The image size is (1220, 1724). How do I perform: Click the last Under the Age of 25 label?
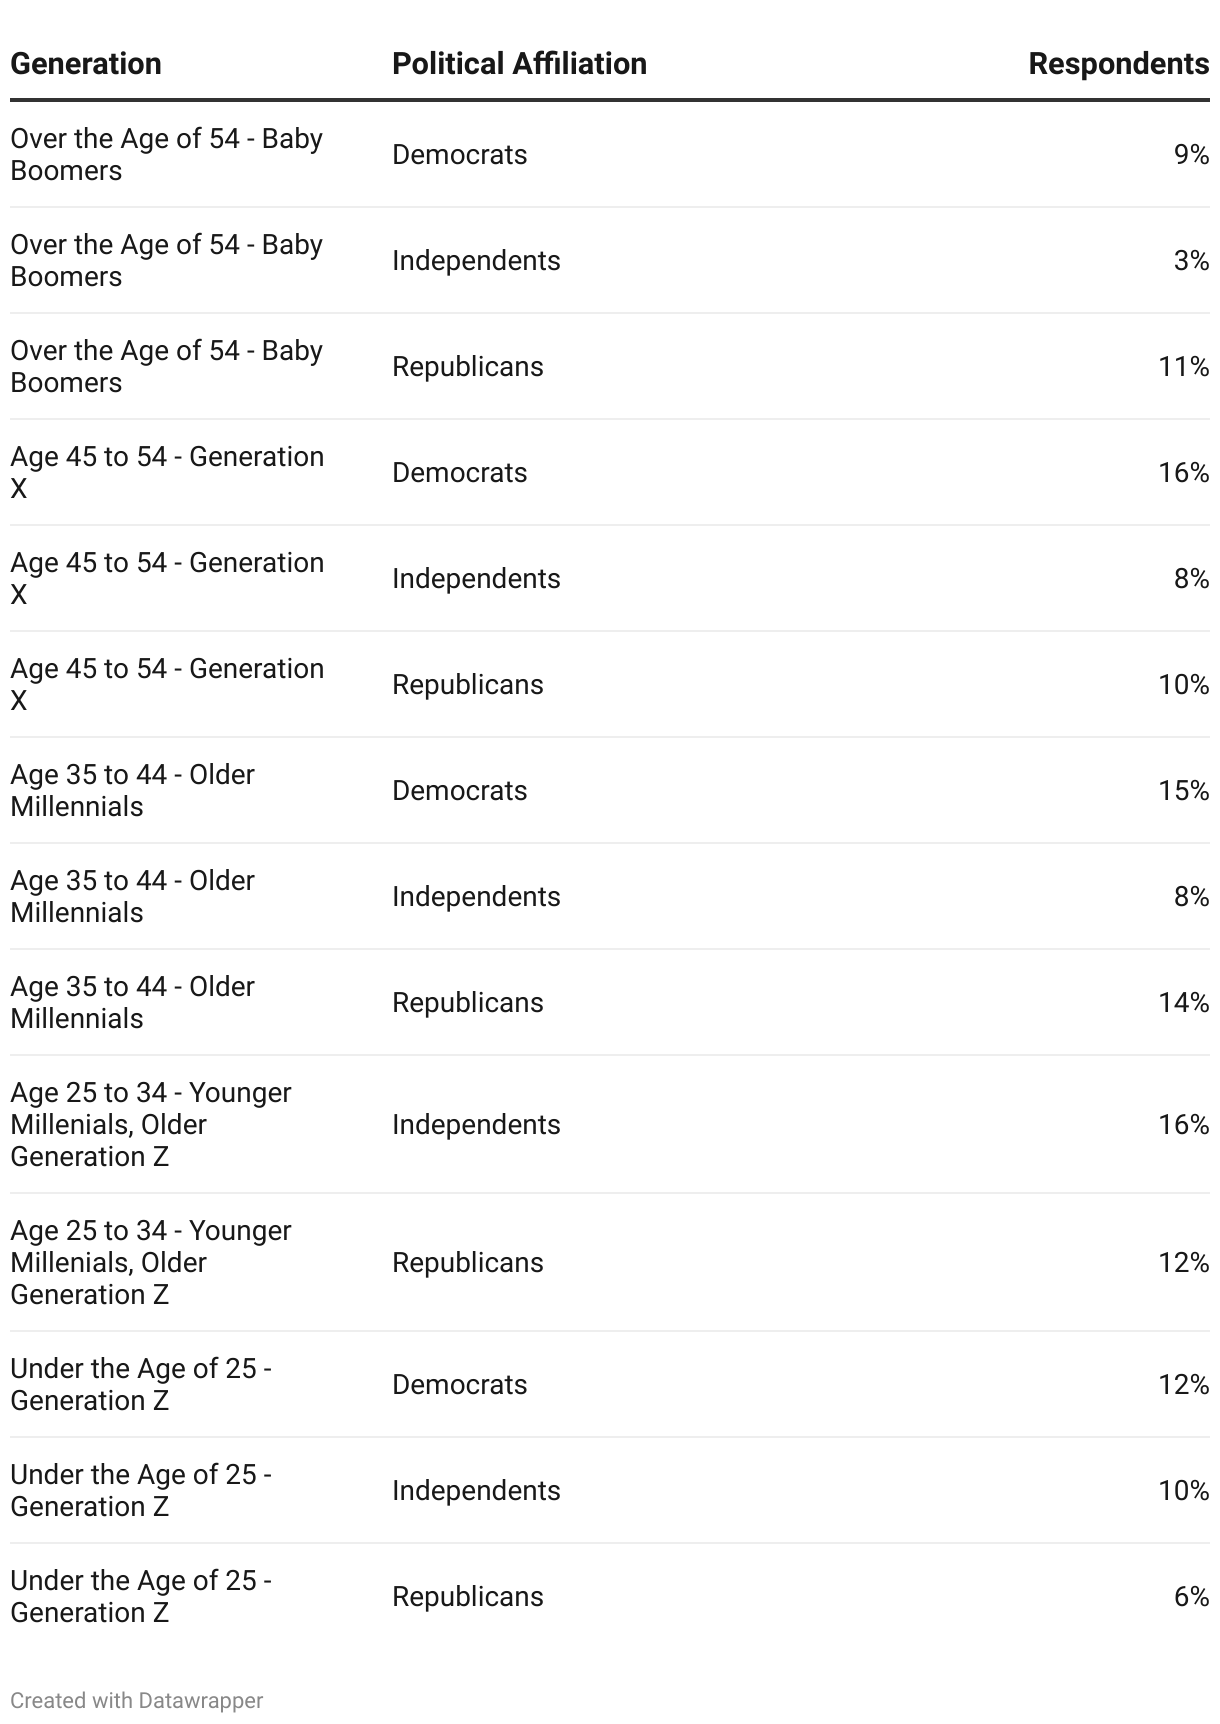tap(141, 1597)
